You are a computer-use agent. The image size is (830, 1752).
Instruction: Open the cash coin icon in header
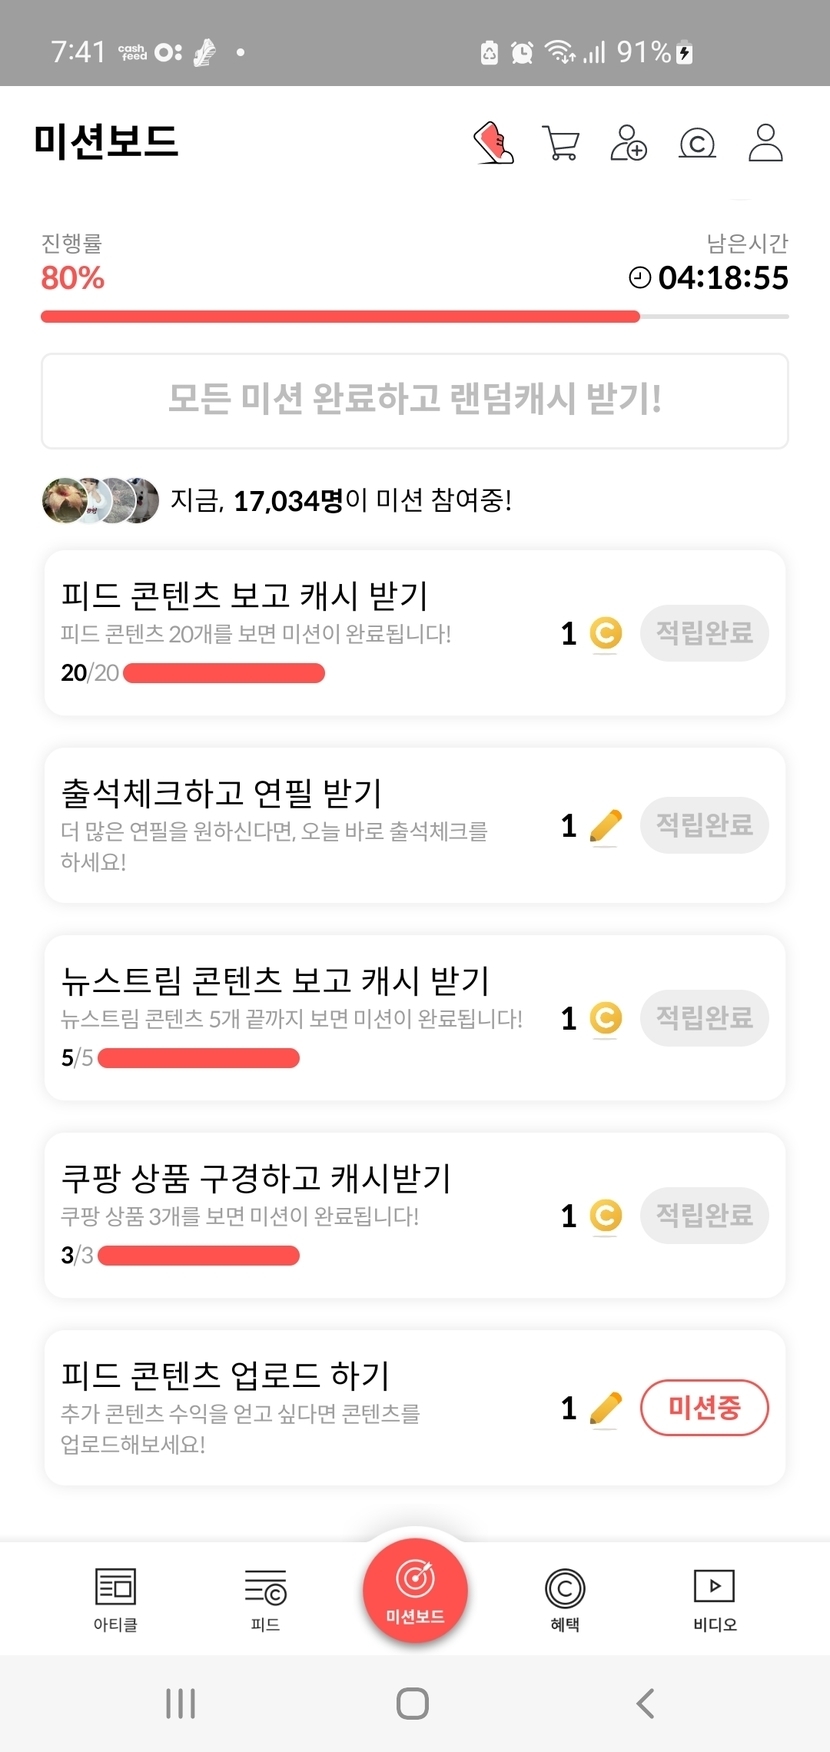pos(697,144)
